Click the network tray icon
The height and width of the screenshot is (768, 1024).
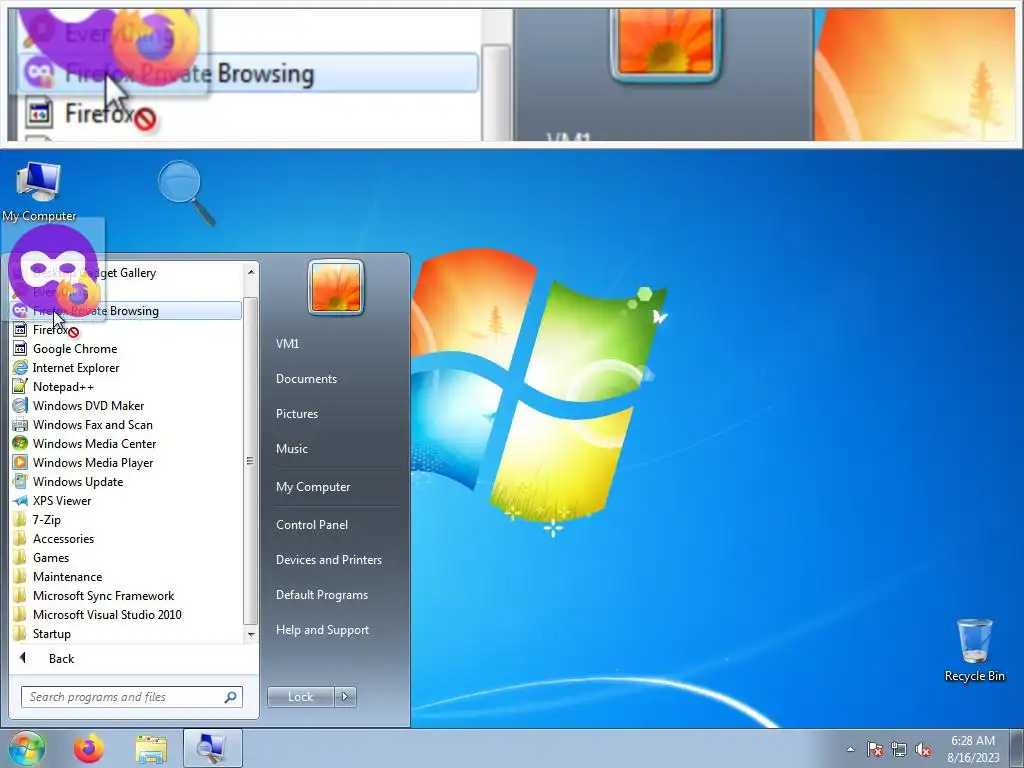point(899,749)
